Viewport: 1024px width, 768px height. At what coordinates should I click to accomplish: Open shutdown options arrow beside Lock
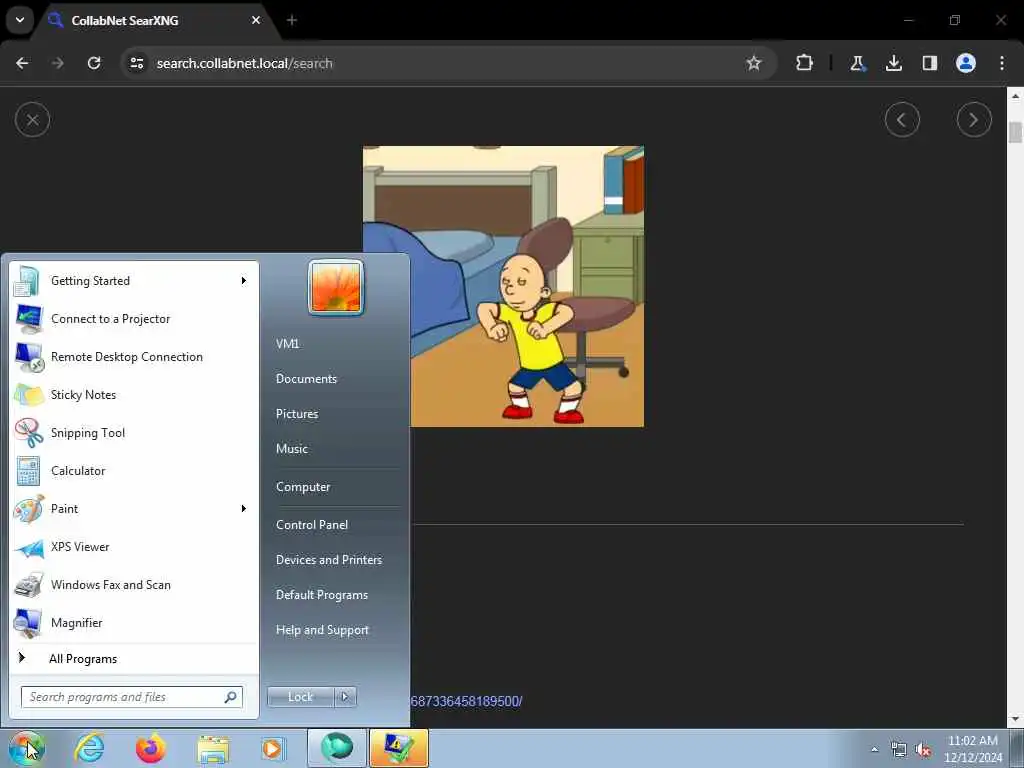tap(345, 697)
